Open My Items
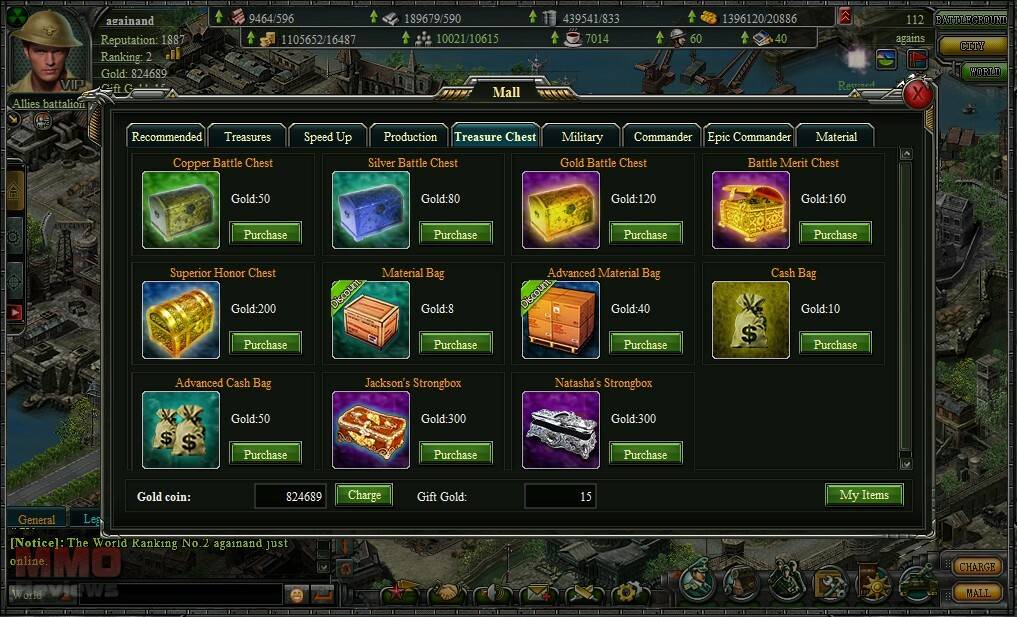The image size is (1017, 617). tap(864, 495)
